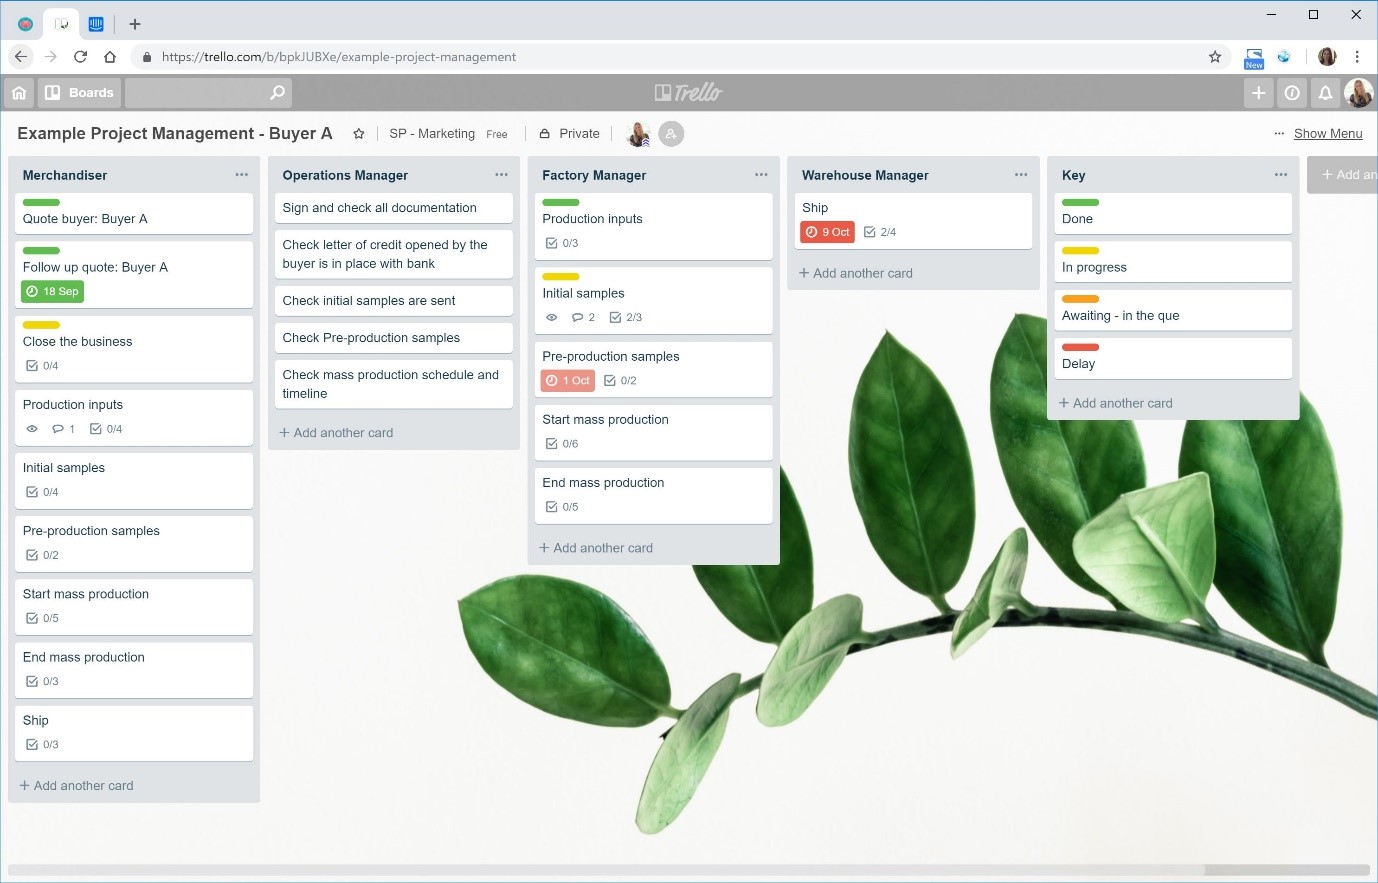Click browser profile avatar in toolbar
The width and height of the screenshot is (1378, 883).
click(1327, 57)
